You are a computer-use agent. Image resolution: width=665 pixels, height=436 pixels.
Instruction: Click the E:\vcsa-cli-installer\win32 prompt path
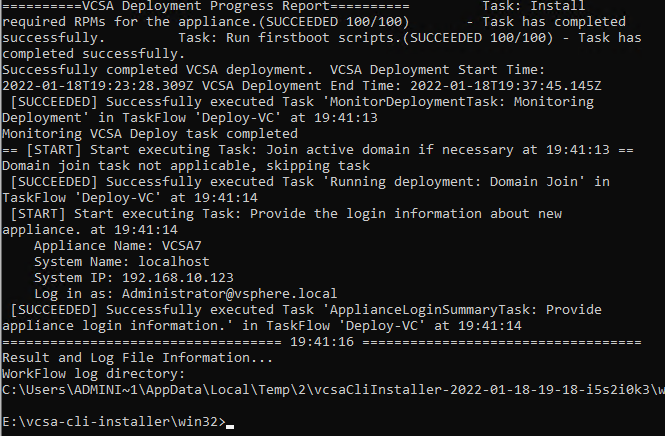point(114,422)
